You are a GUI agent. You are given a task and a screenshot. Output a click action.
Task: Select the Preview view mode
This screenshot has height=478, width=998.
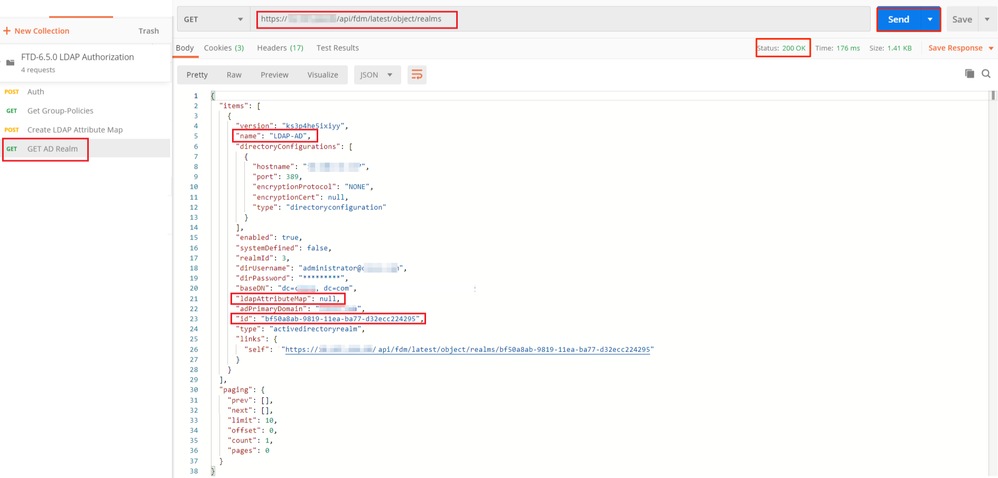(x=274, y=75)
